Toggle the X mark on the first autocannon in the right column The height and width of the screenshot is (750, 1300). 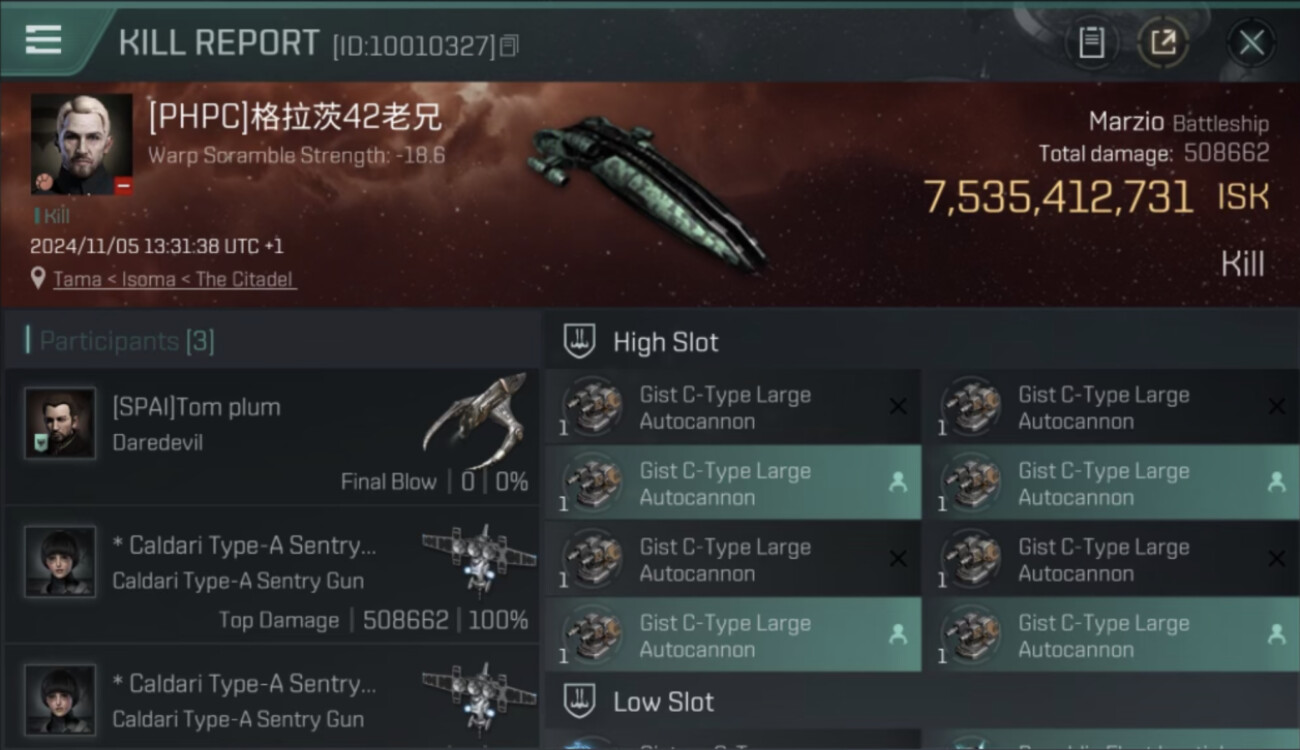tap(1277, 406)
